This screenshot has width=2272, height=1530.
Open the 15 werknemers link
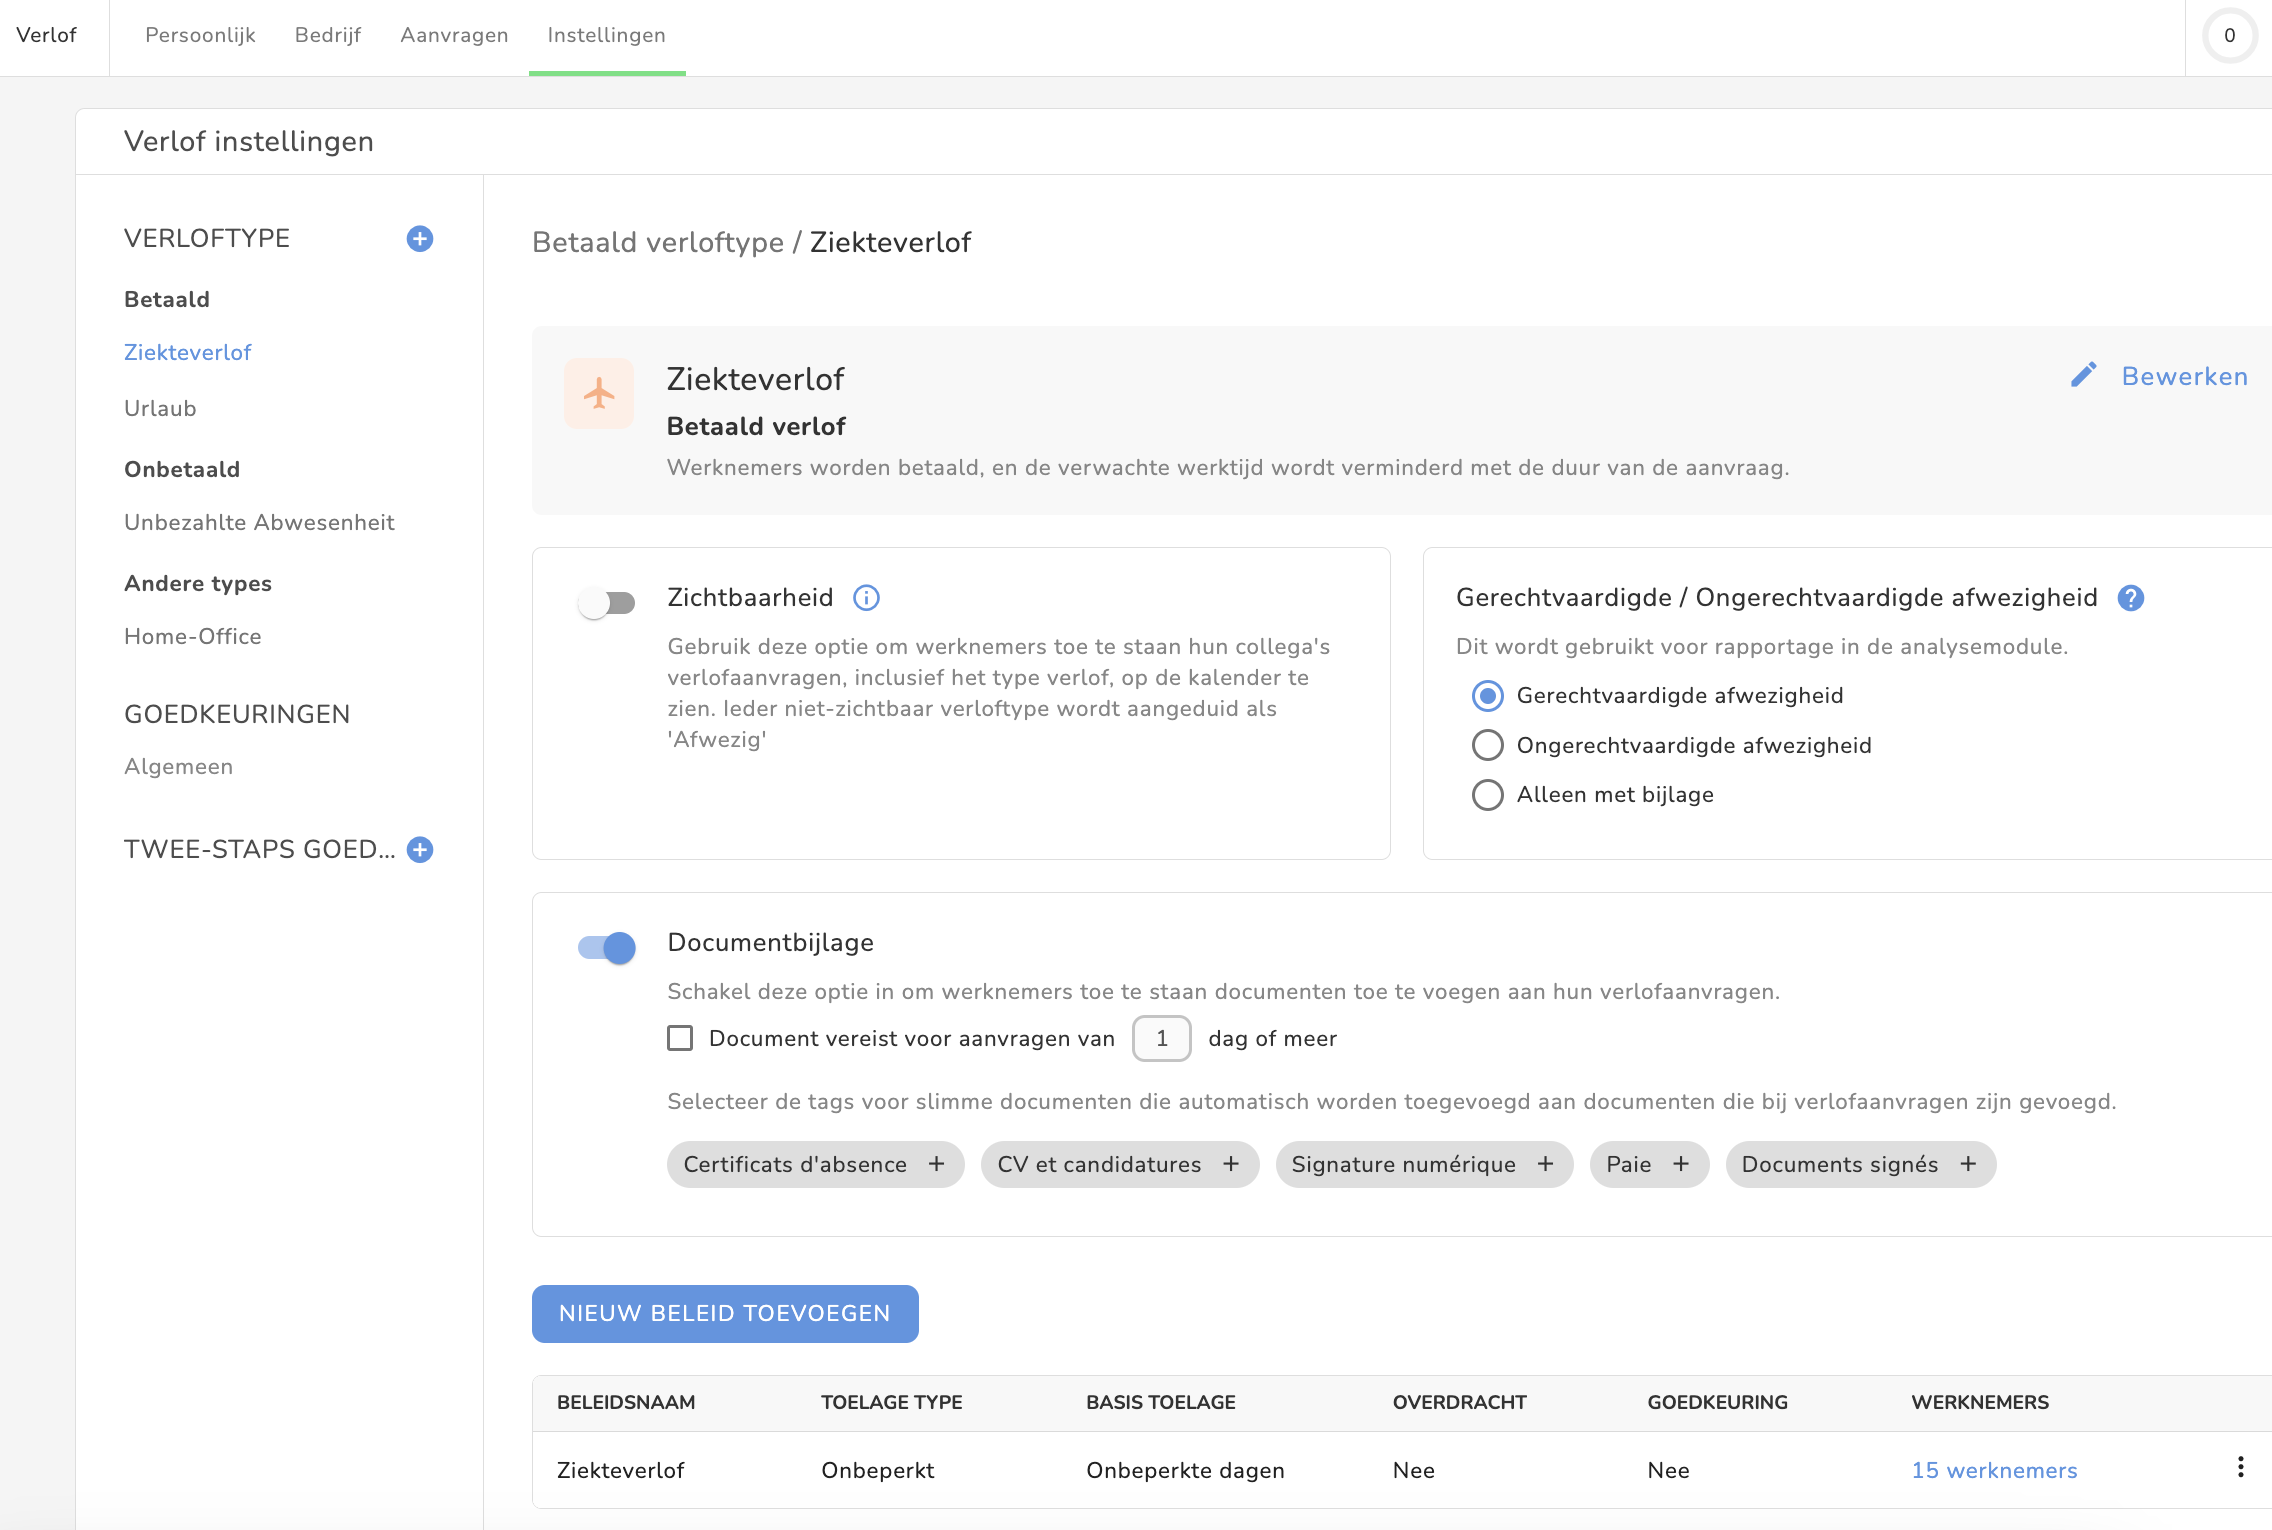coord(1994,1471)
